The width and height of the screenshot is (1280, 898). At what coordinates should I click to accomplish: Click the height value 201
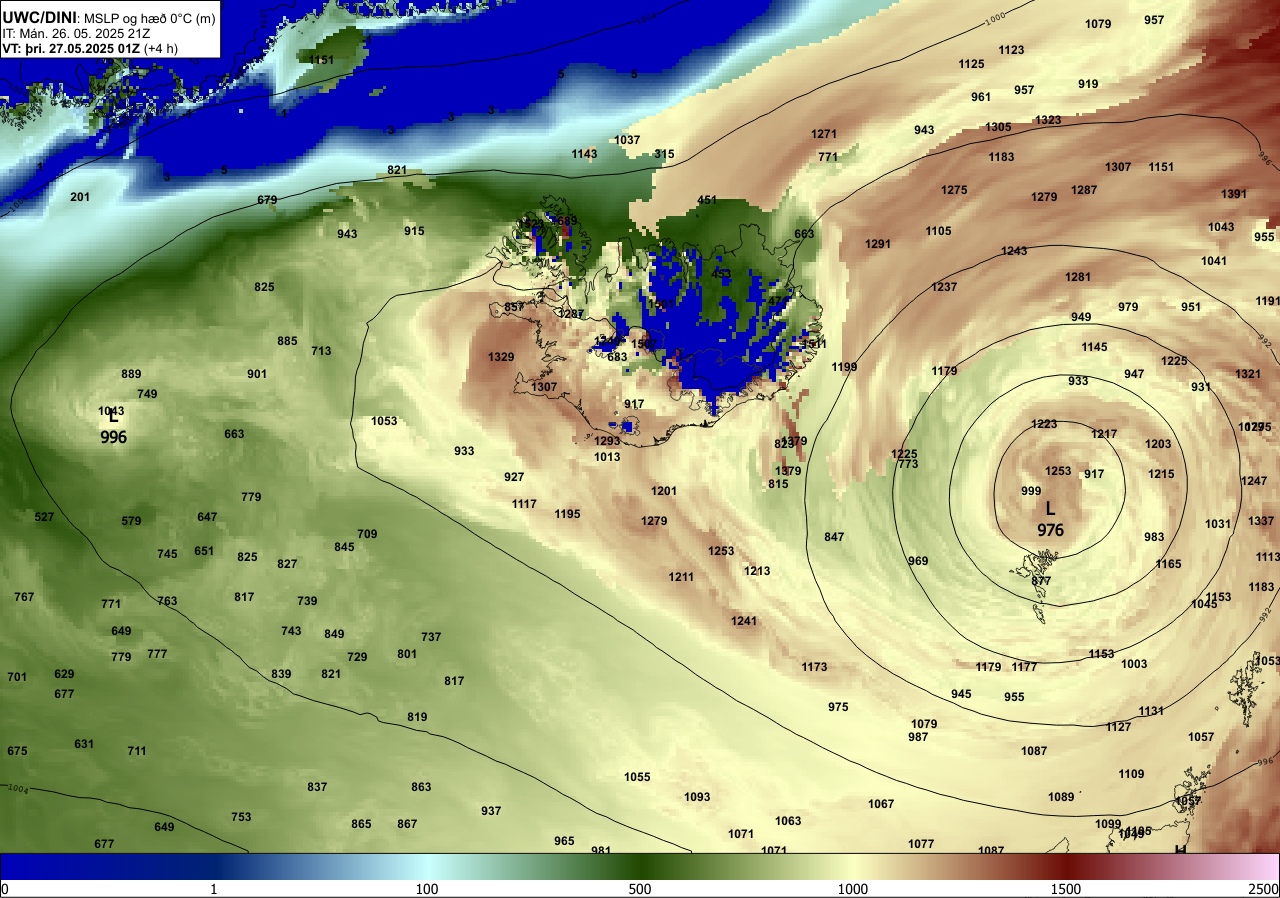tap(80, 197)
